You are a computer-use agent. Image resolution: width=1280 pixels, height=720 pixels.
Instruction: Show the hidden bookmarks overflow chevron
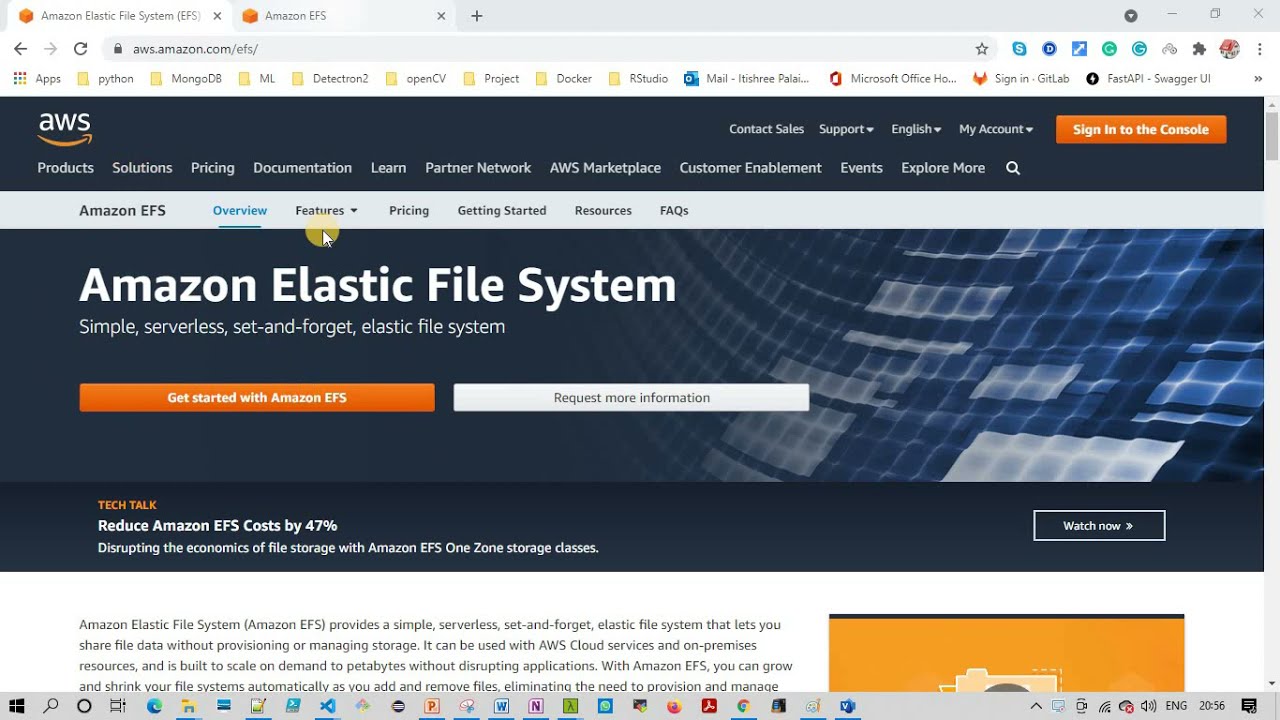[x=1258, y=78]
